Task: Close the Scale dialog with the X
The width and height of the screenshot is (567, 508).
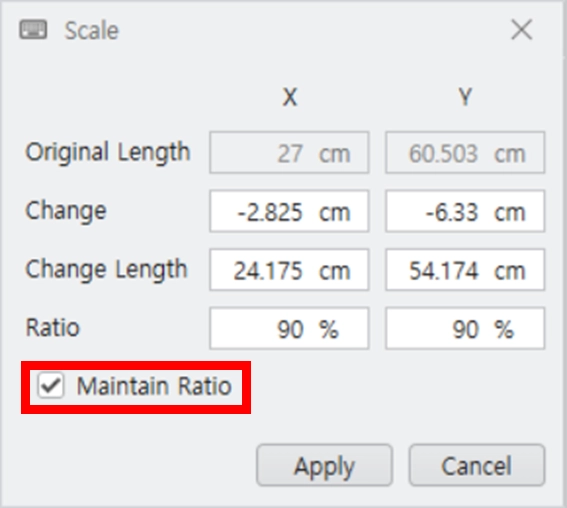Action: coord(521,30)
